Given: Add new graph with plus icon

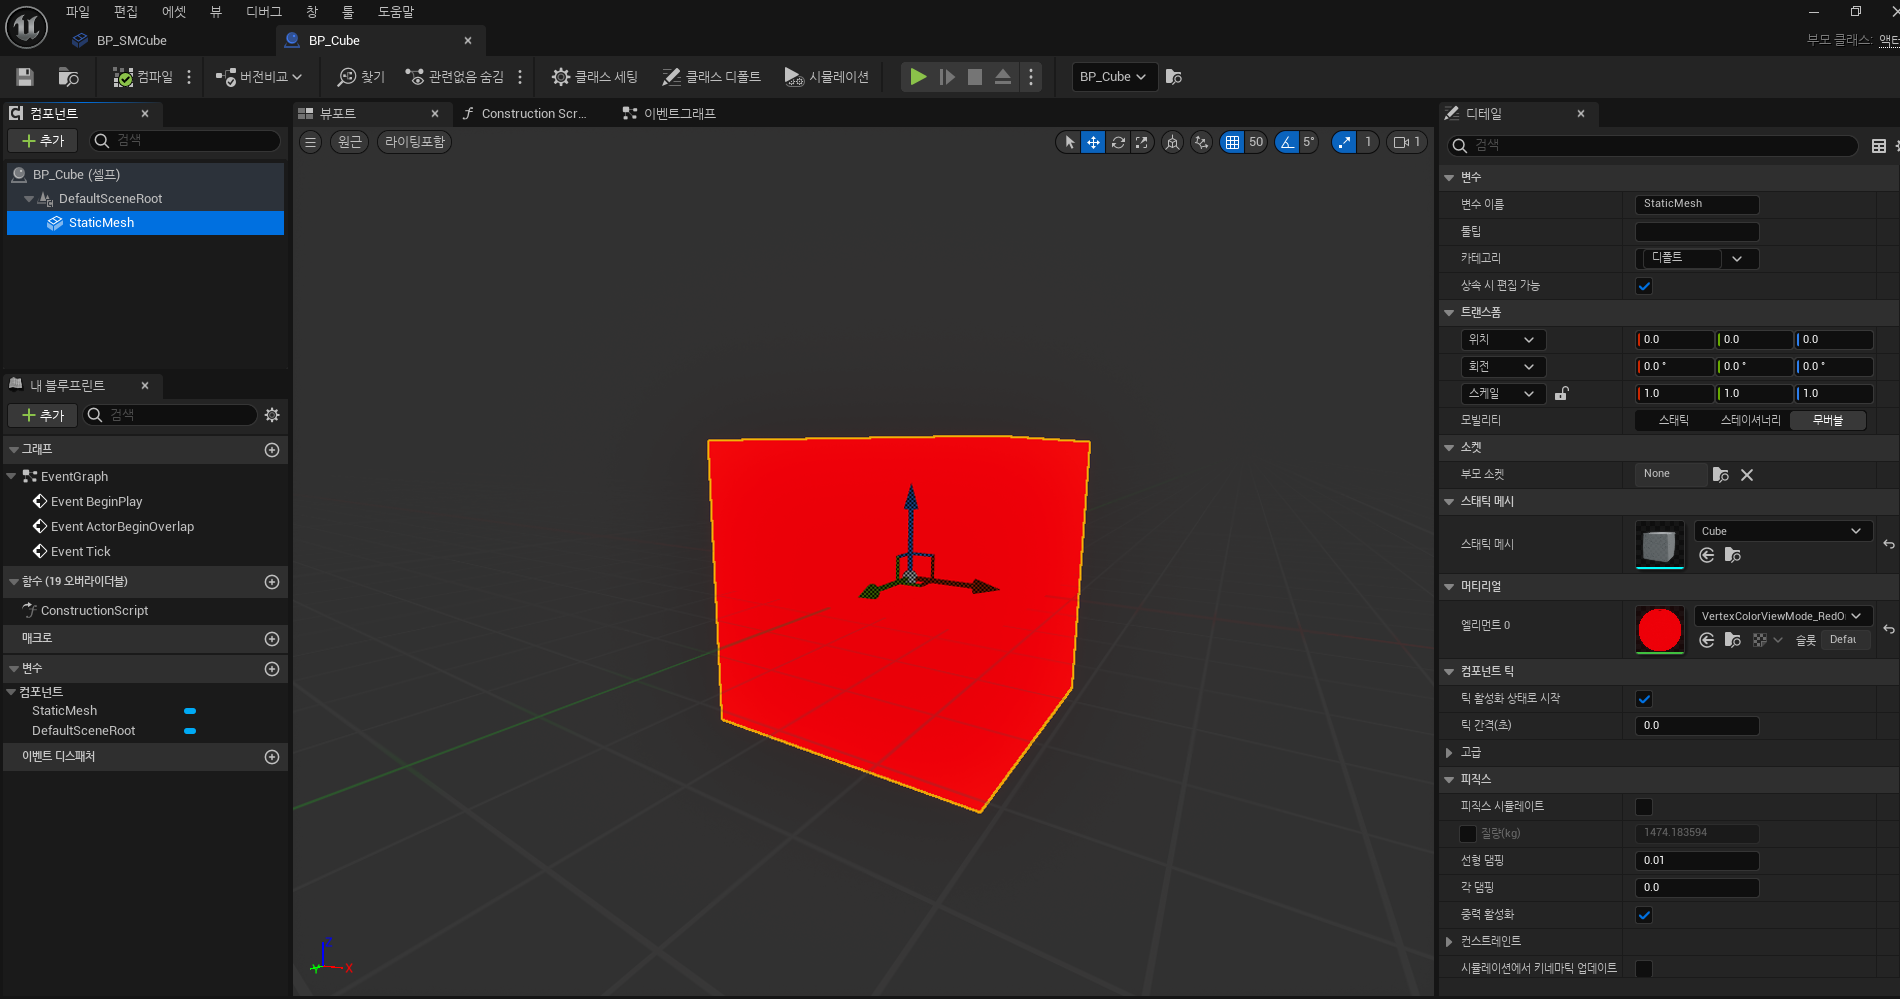Looking at the screenshot, I should [271, 450].
